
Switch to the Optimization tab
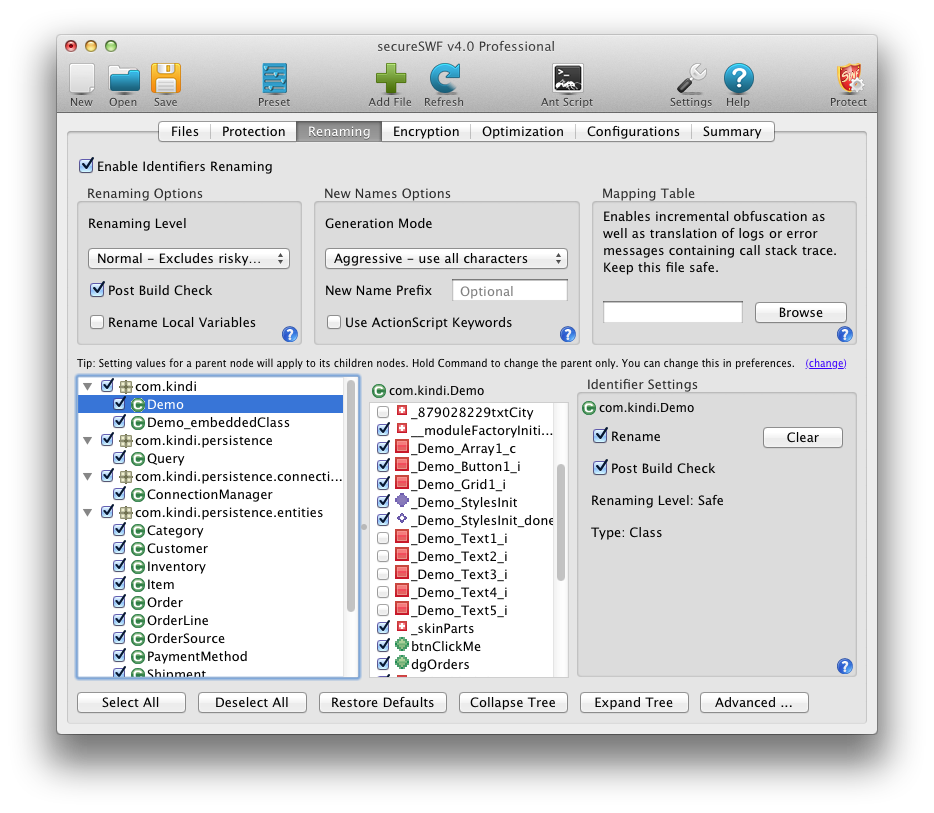pos(523,131)
